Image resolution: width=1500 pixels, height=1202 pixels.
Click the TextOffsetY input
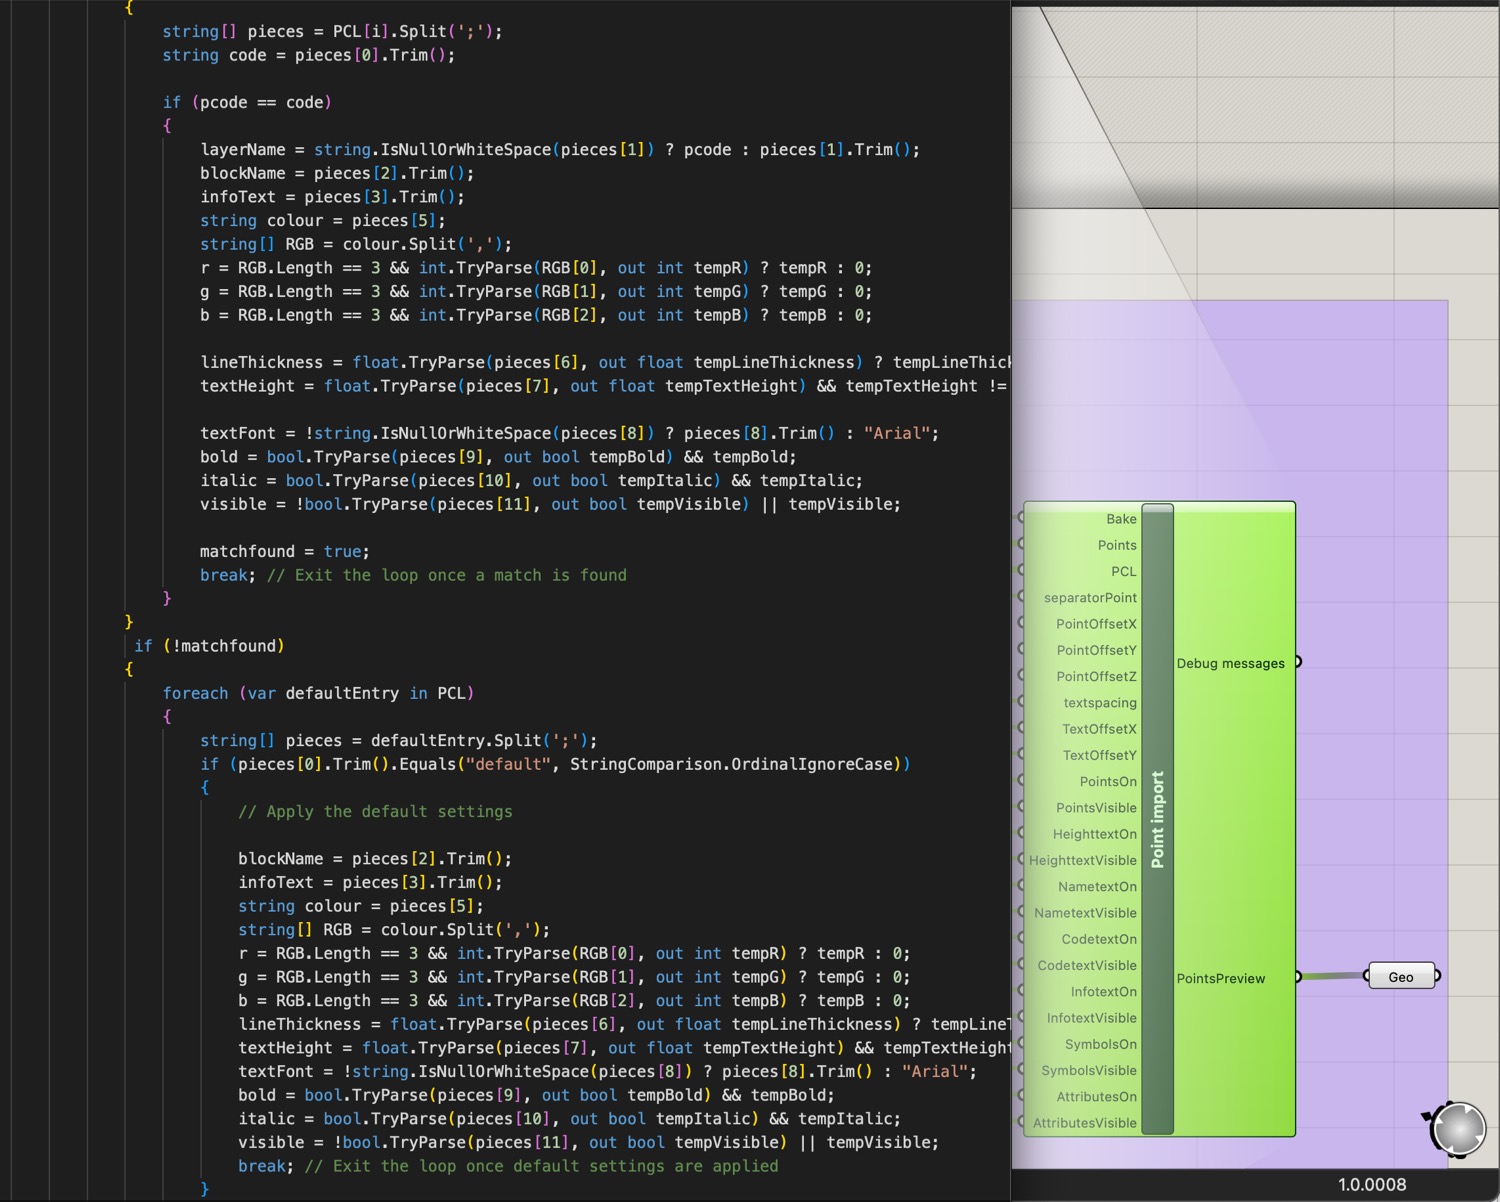coord(1099,755)
